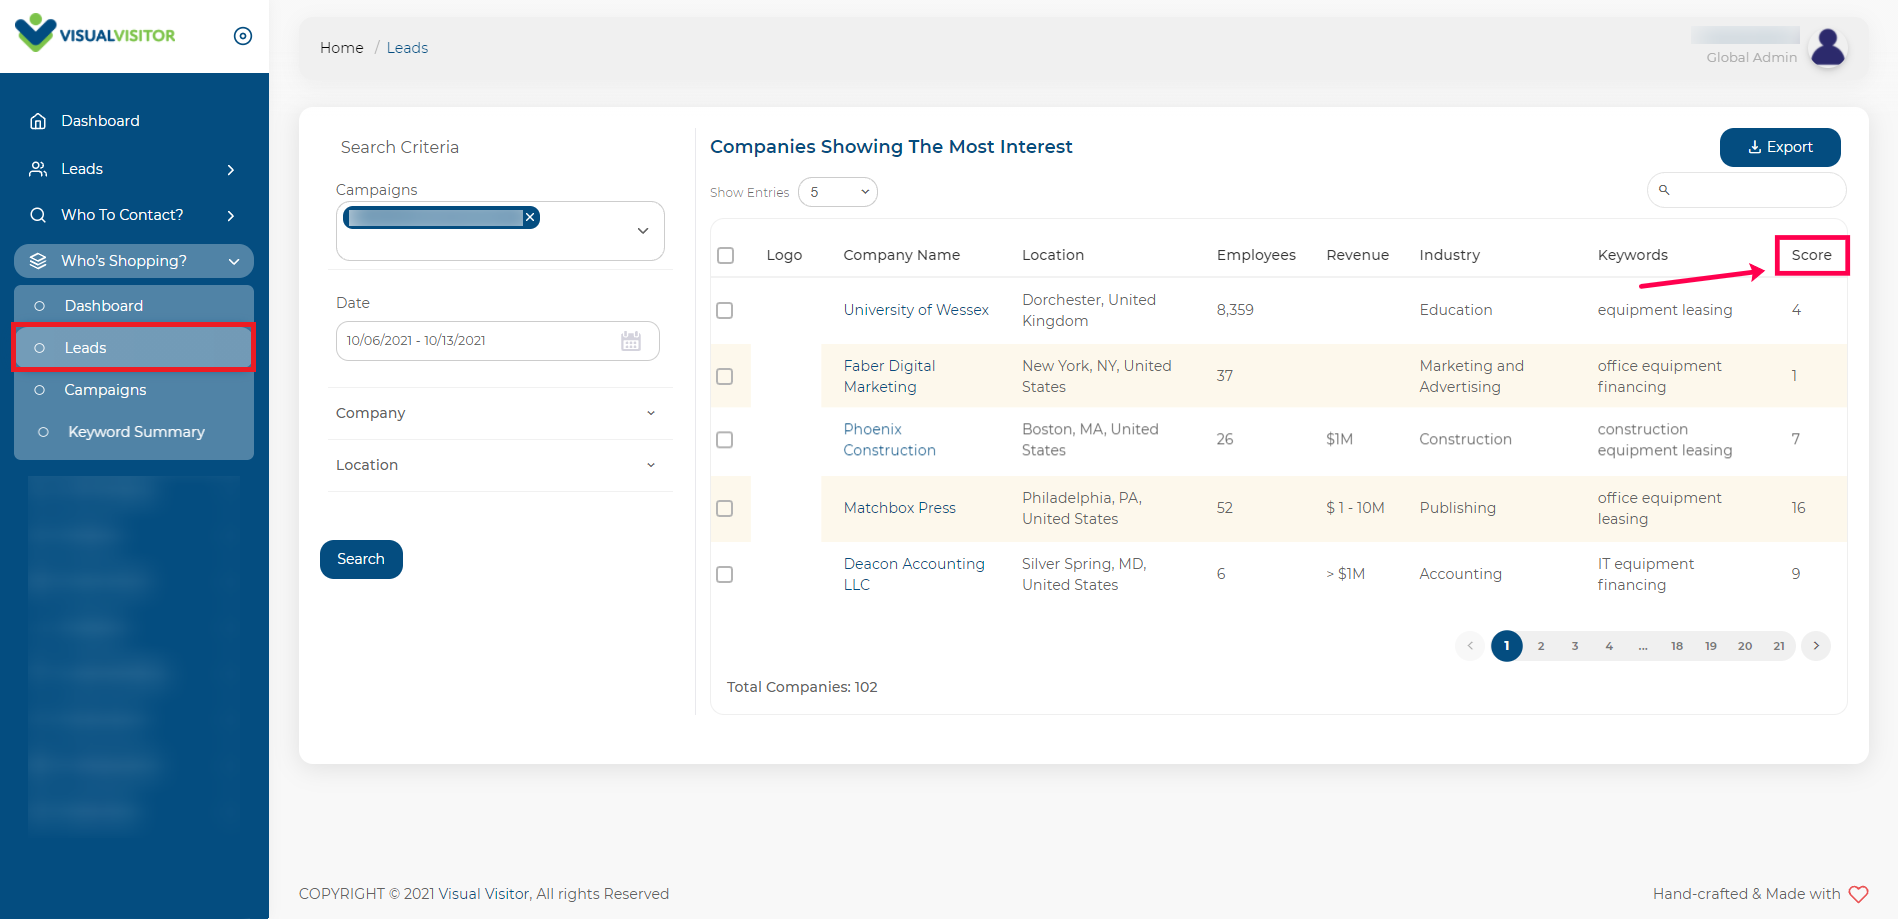Remove the selected campaign tag
This screenshot has width=1898, height=919.
click(530, 217)
